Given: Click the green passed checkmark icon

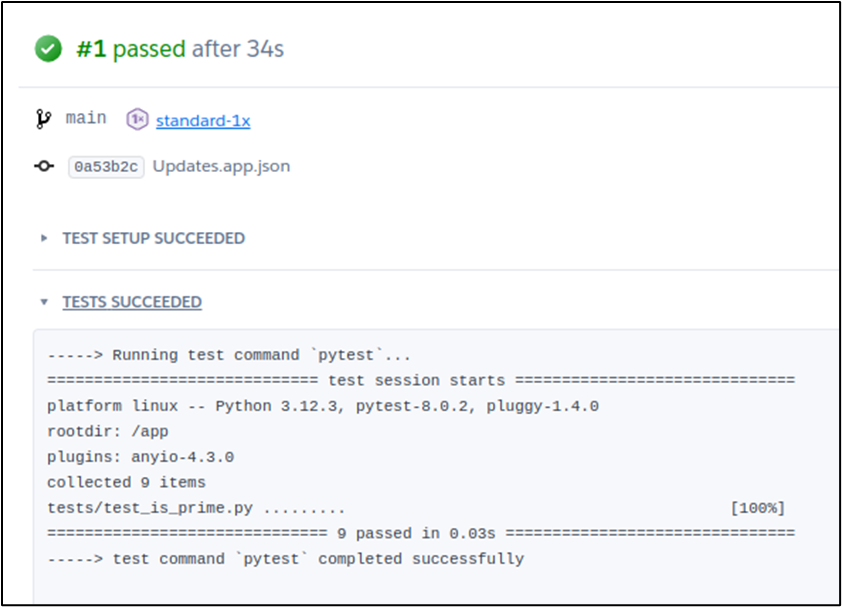Looking at the screenshot, I should coord(48,48).
